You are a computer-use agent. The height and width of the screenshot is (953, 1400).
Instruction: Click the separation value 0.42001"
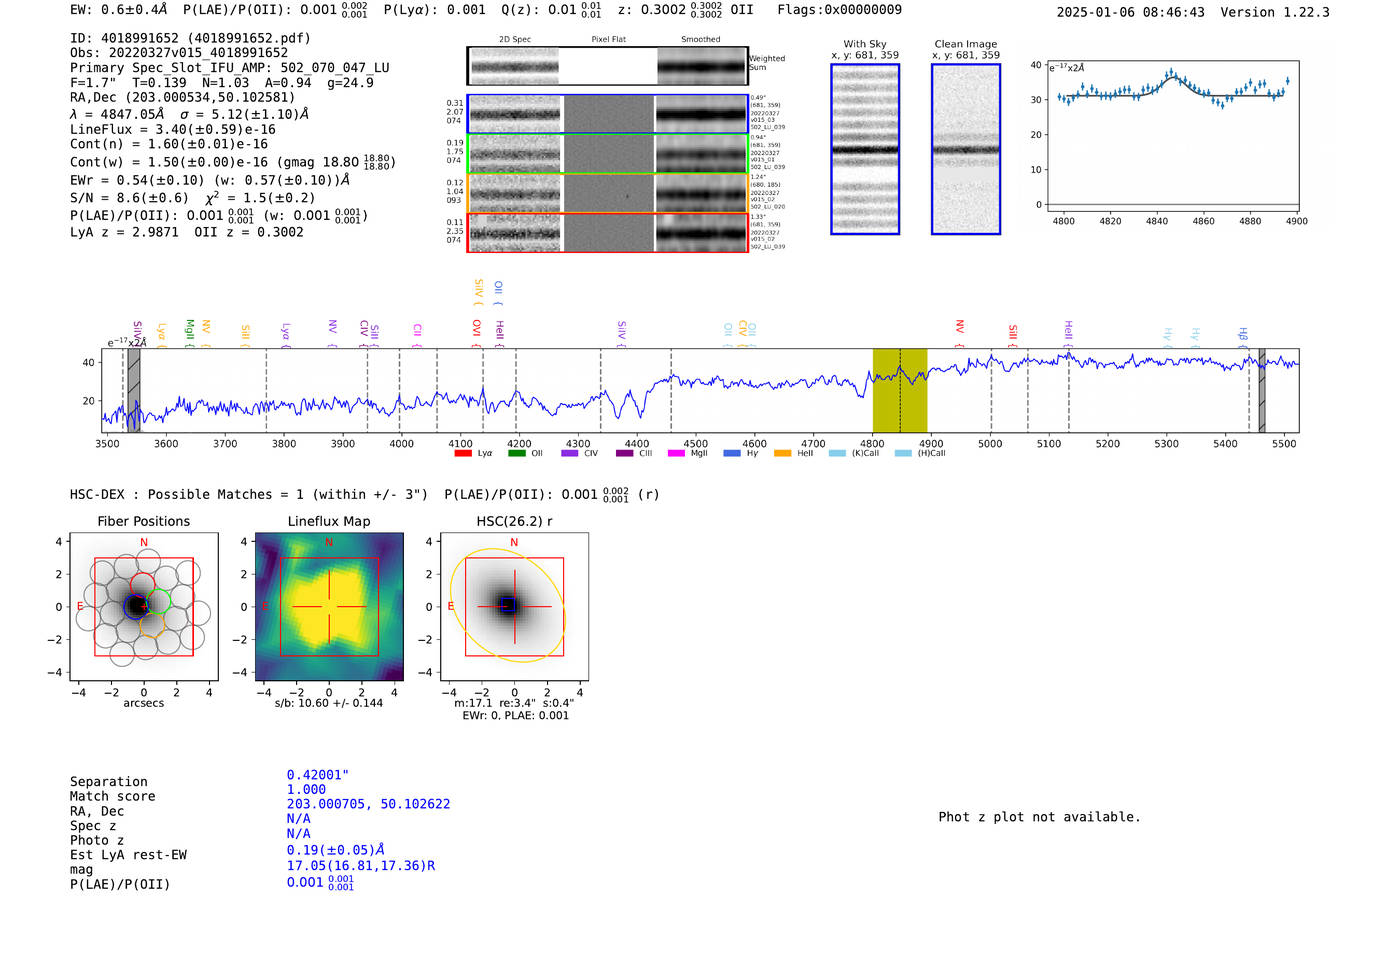click(318, 775)
